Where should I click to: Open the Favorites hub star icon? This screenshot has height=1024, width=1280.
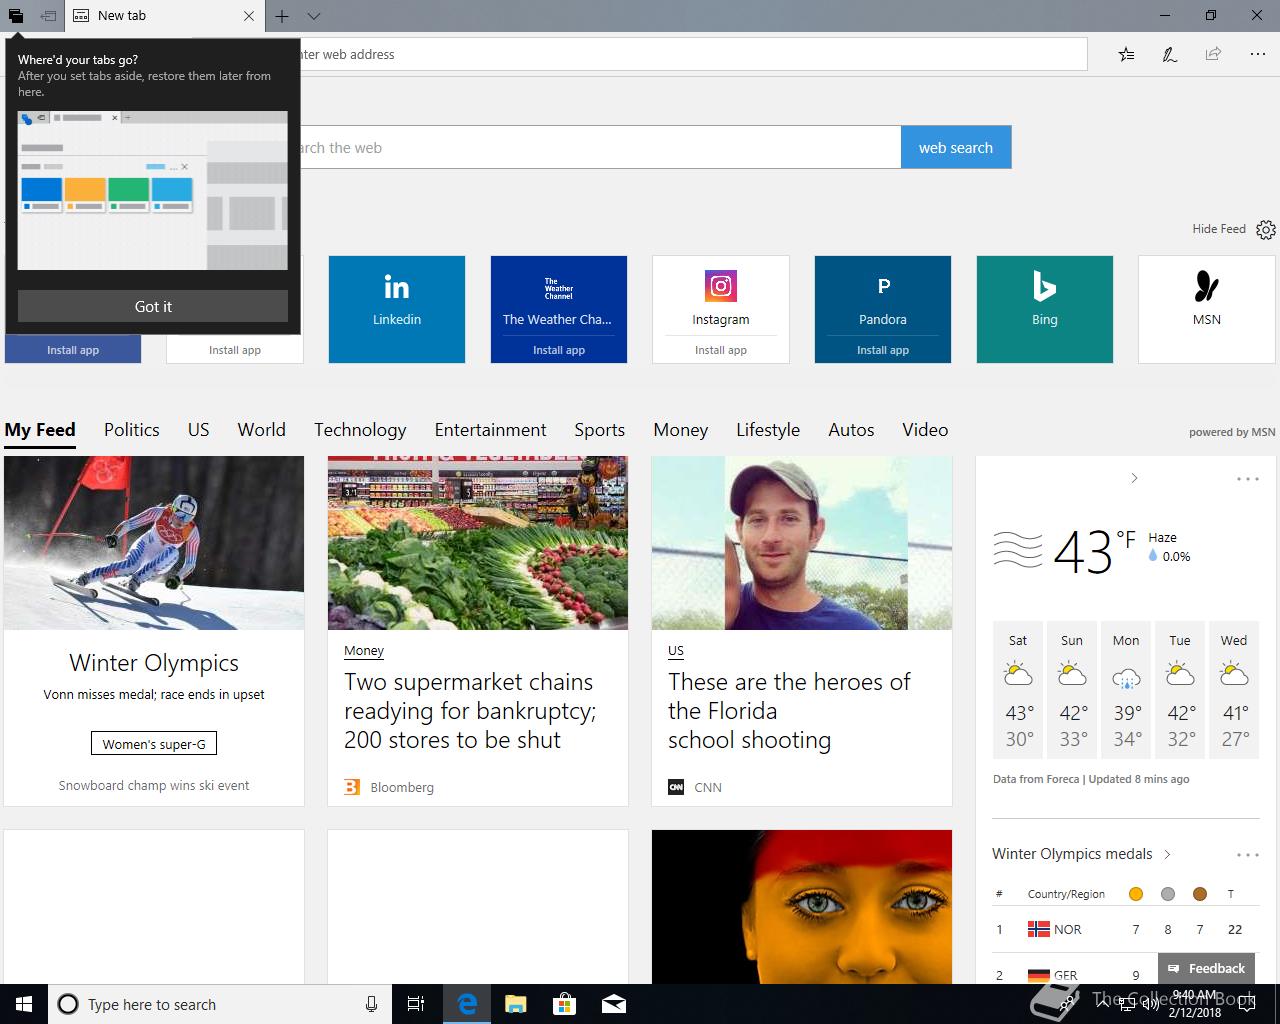[x=1127, y=54]
